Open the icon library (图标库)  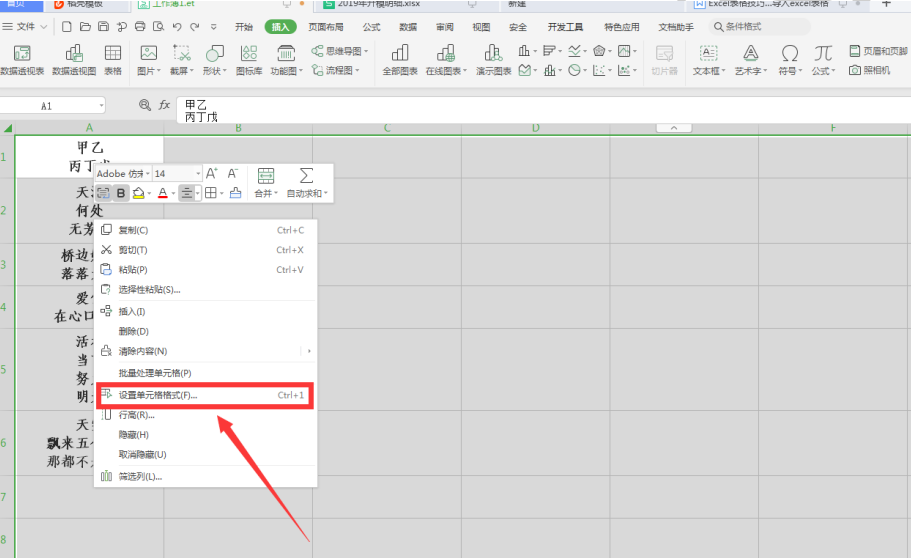coord(249,60)
